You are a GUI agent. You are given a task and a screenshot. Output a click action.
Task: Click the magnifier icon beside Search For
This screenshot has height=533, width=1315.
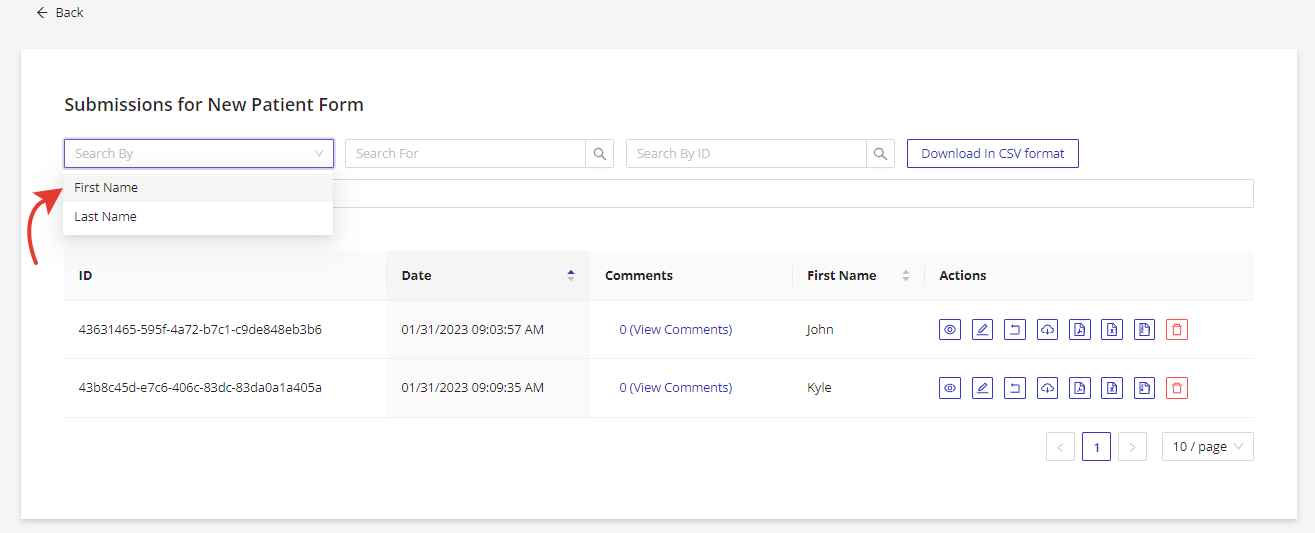click(600, 154)
